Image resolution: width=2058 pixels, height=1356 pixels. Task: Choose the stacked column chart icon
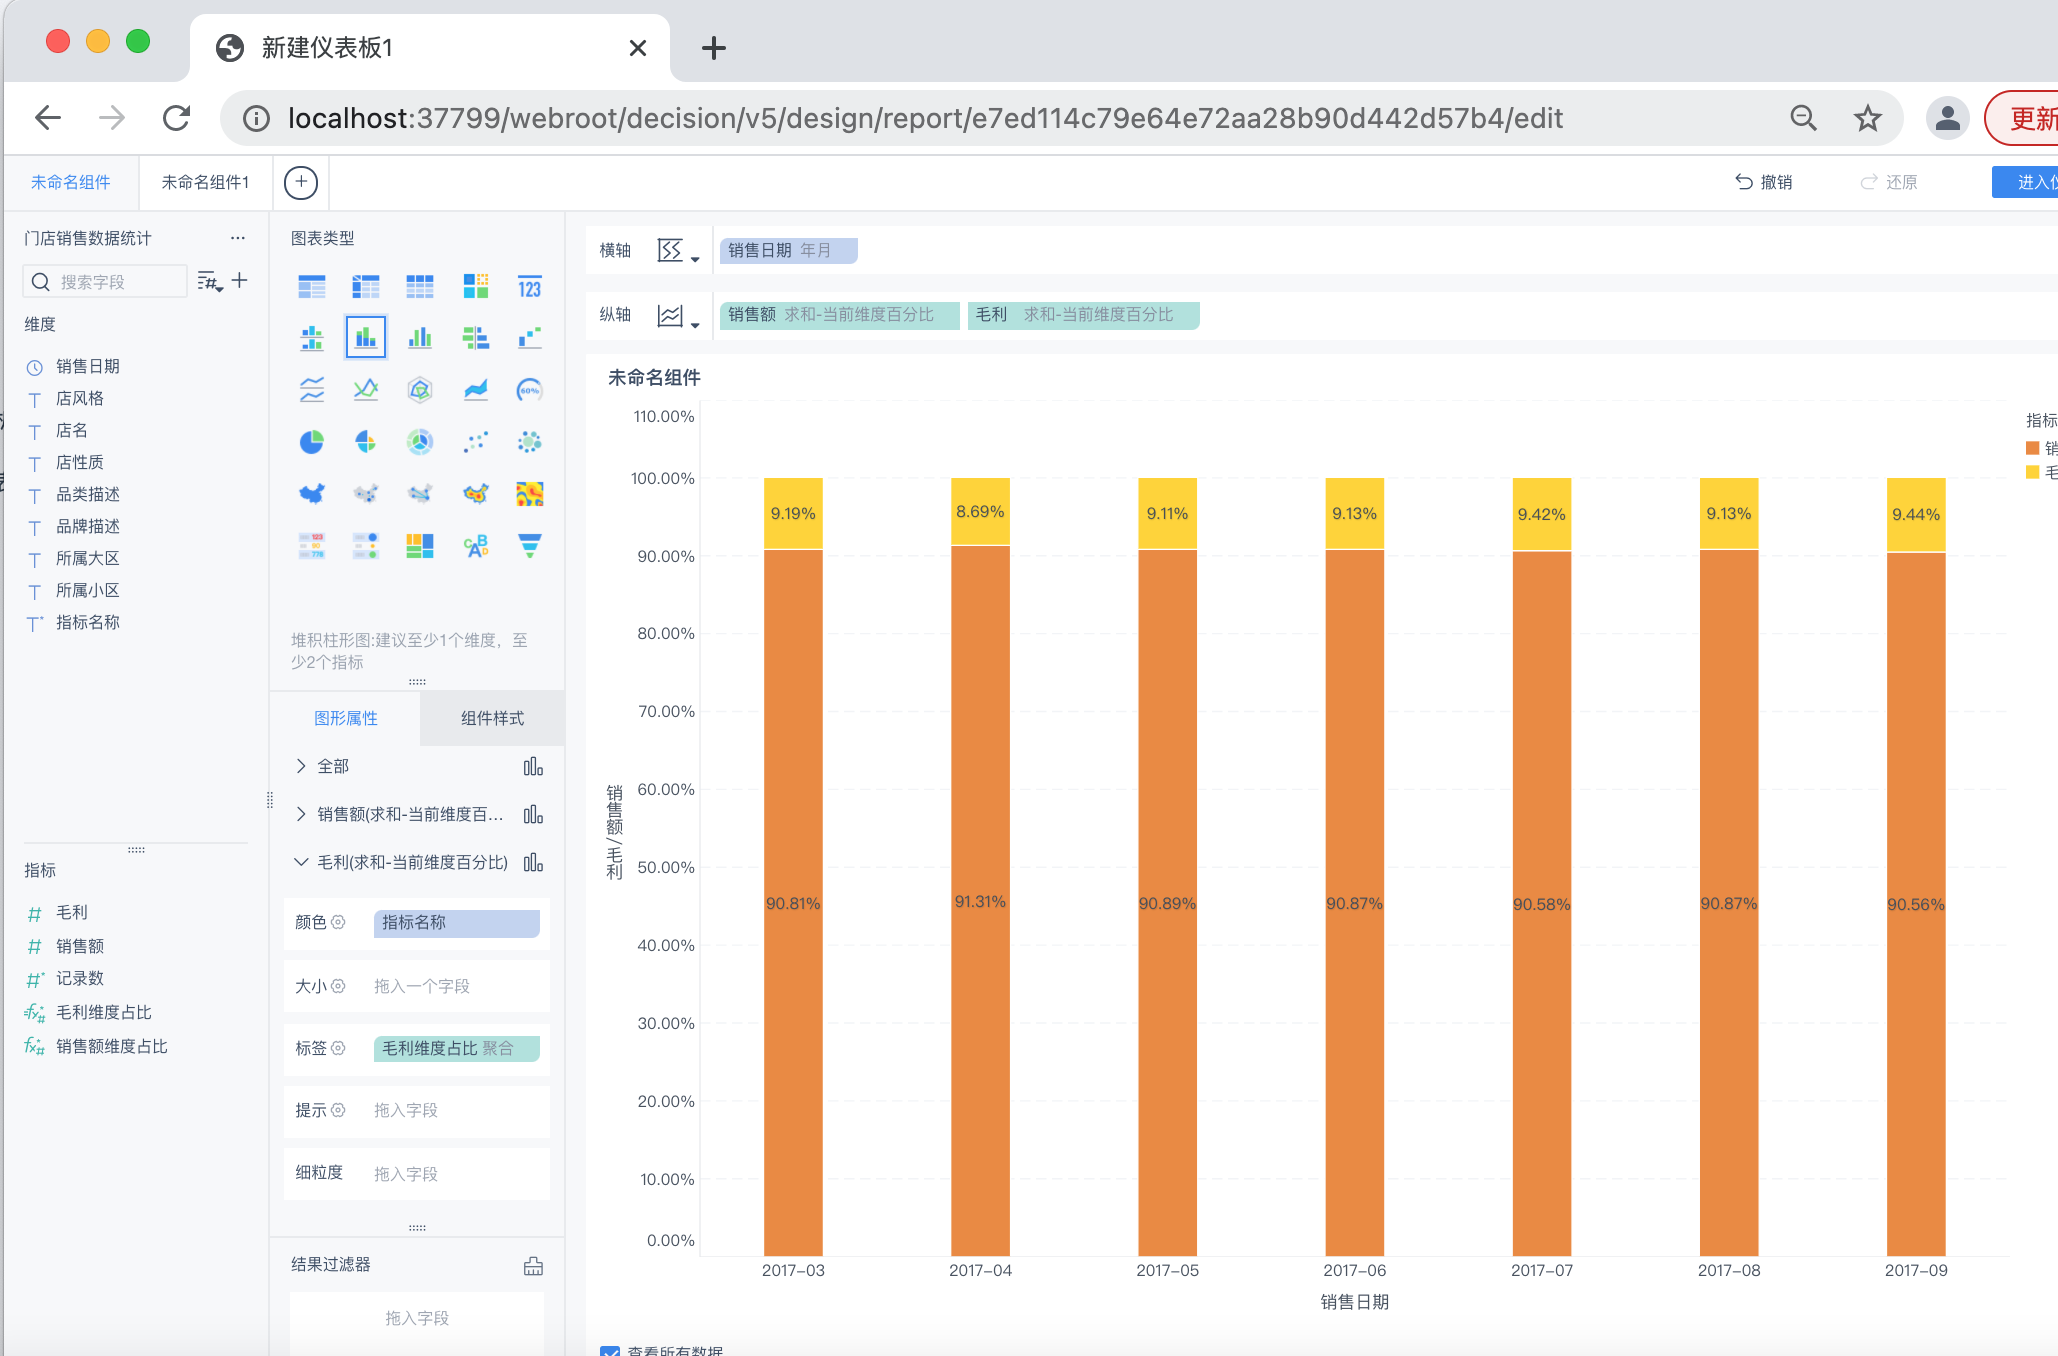tap(366, 337)
